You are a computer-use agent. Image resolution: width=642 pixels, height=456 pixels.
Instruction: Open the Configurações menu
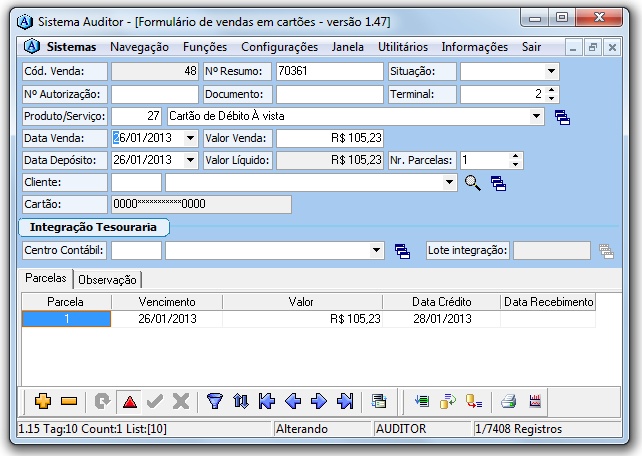click(279, 47)
